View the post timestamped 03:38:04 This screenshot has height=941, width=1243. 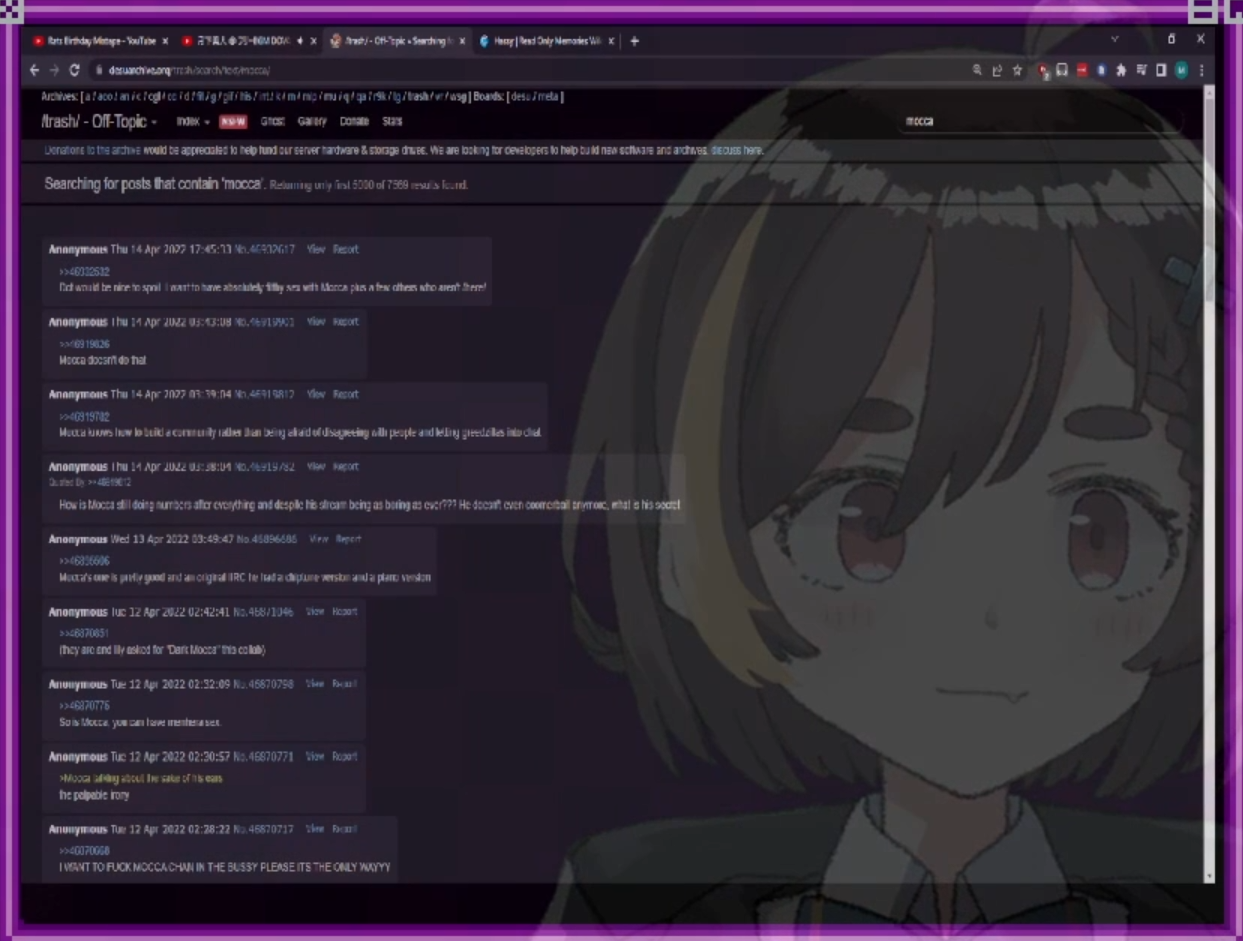pyautogui.click(x=316, y=466)
